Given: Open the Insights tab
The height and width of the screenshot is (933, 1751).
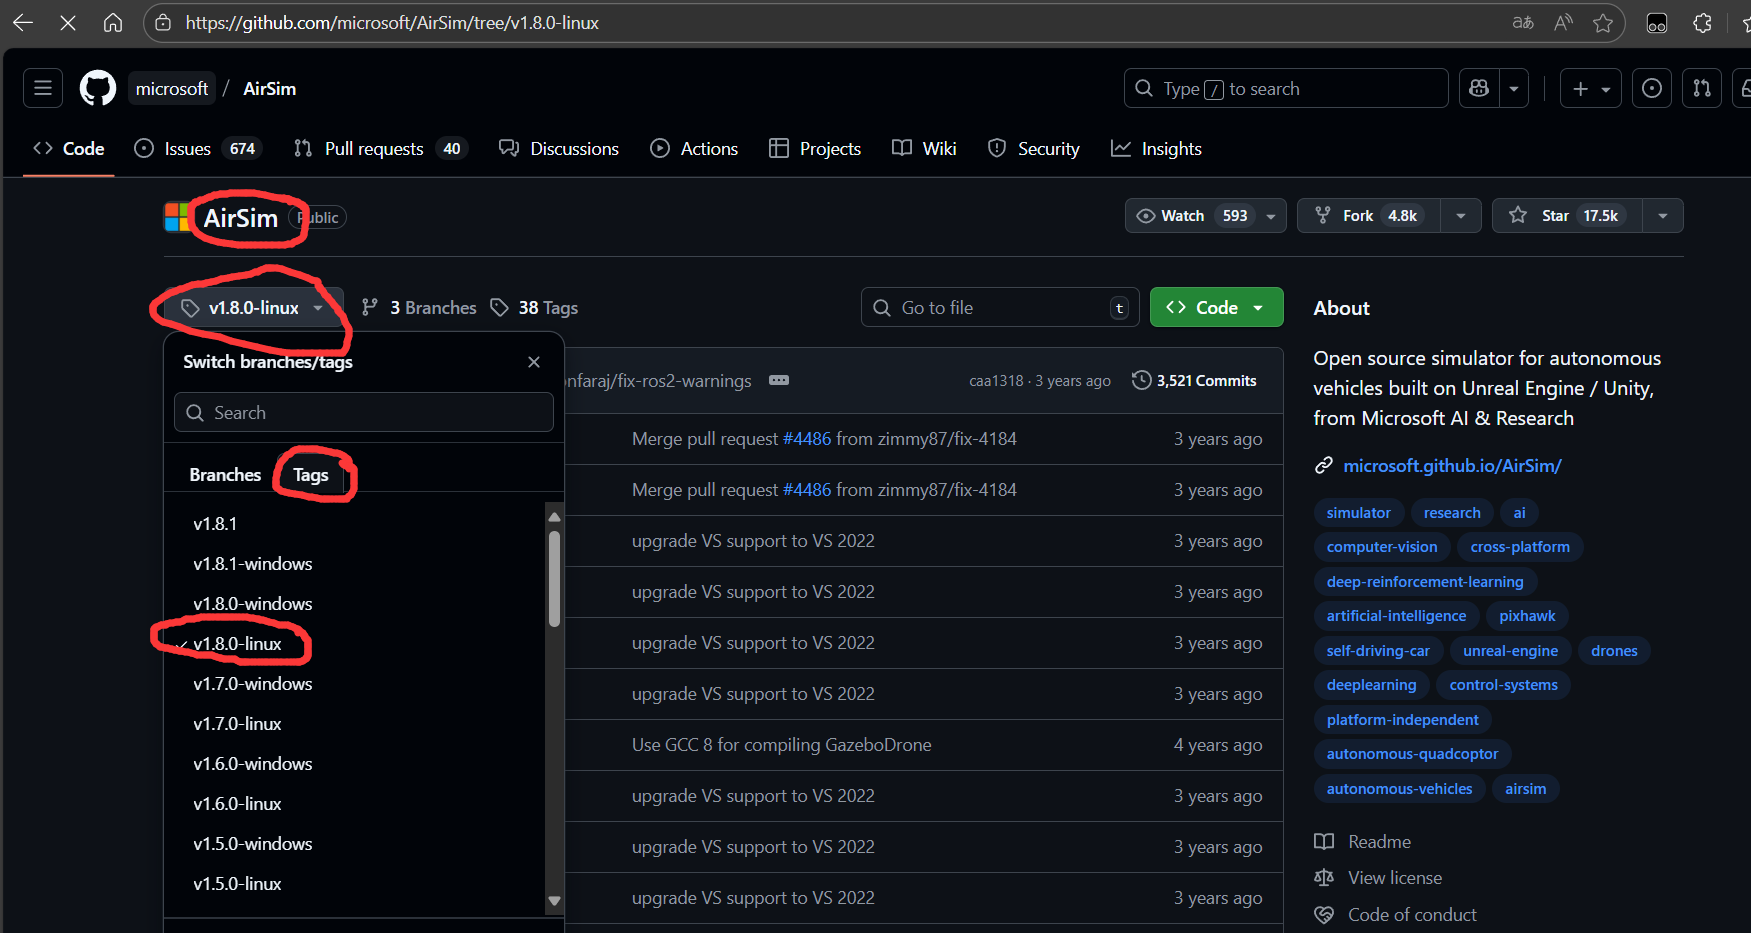Looking at the screenshot, I should click(1156, 148).
